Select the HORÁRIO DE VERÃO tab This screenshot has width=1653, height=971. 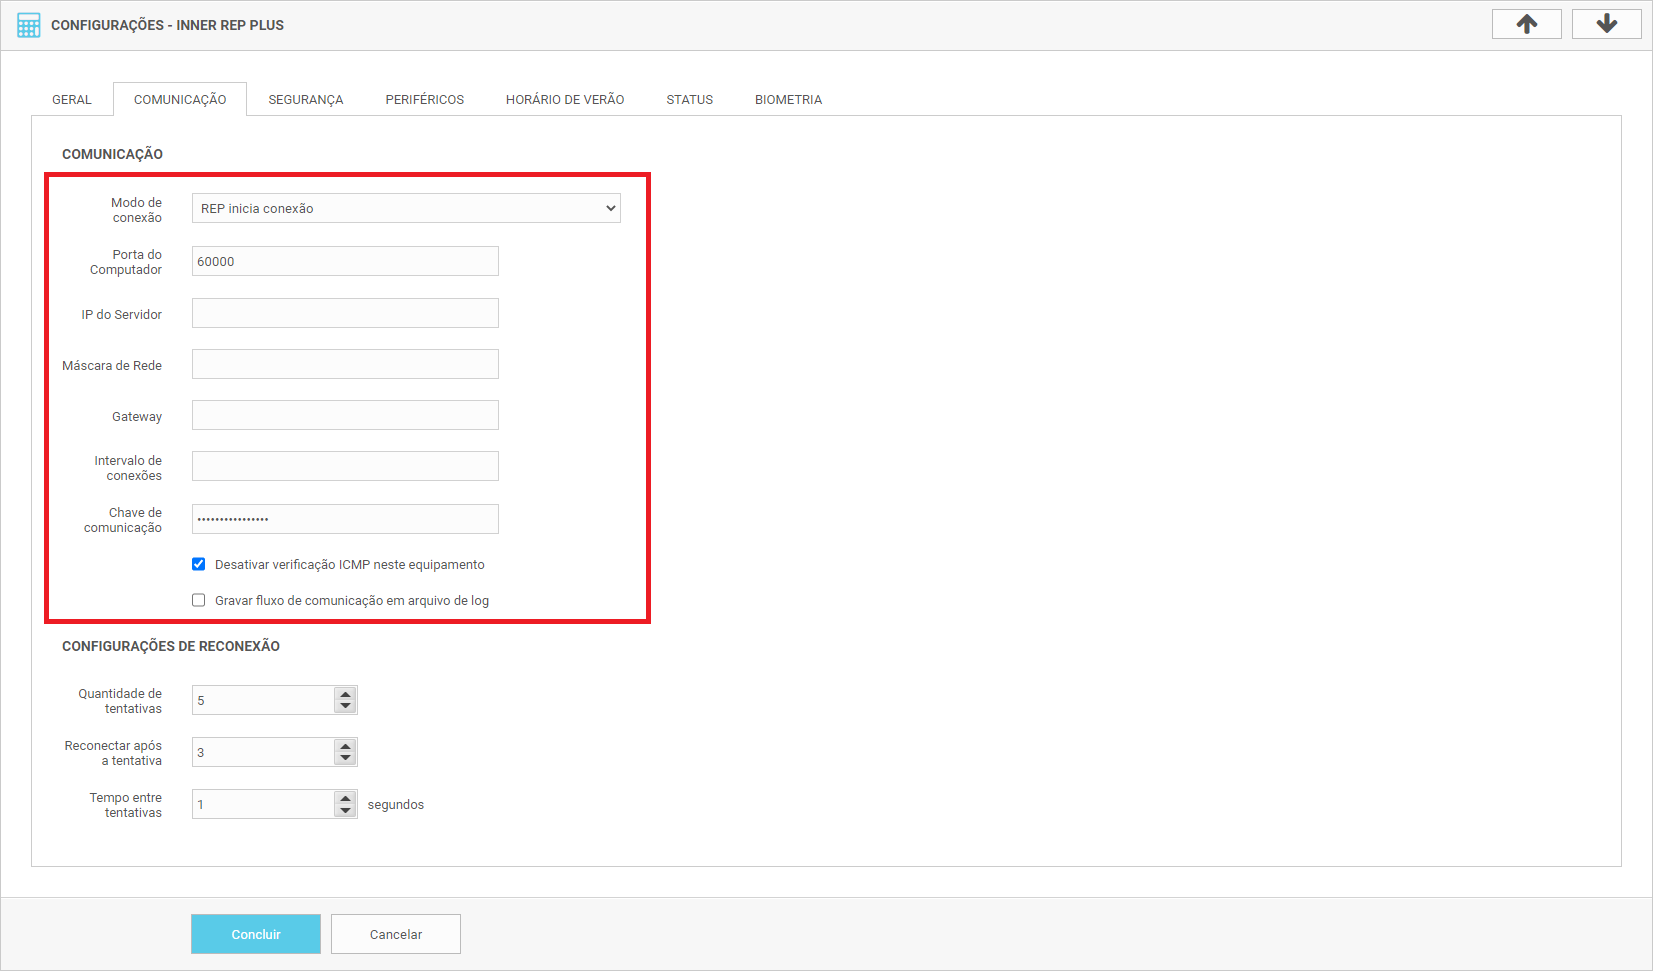tap(564, 100)
